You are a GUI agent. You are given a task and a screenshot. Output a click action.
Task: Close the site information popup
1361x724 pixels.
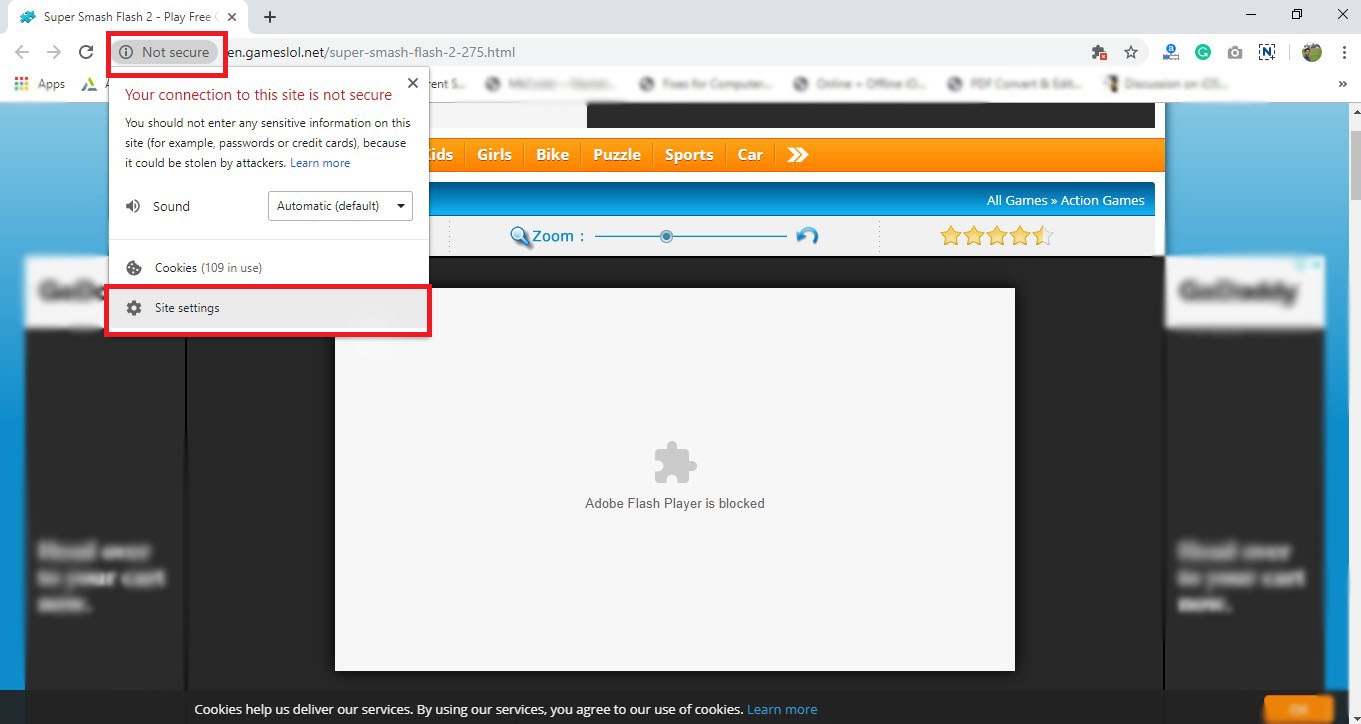click(412, 83)
